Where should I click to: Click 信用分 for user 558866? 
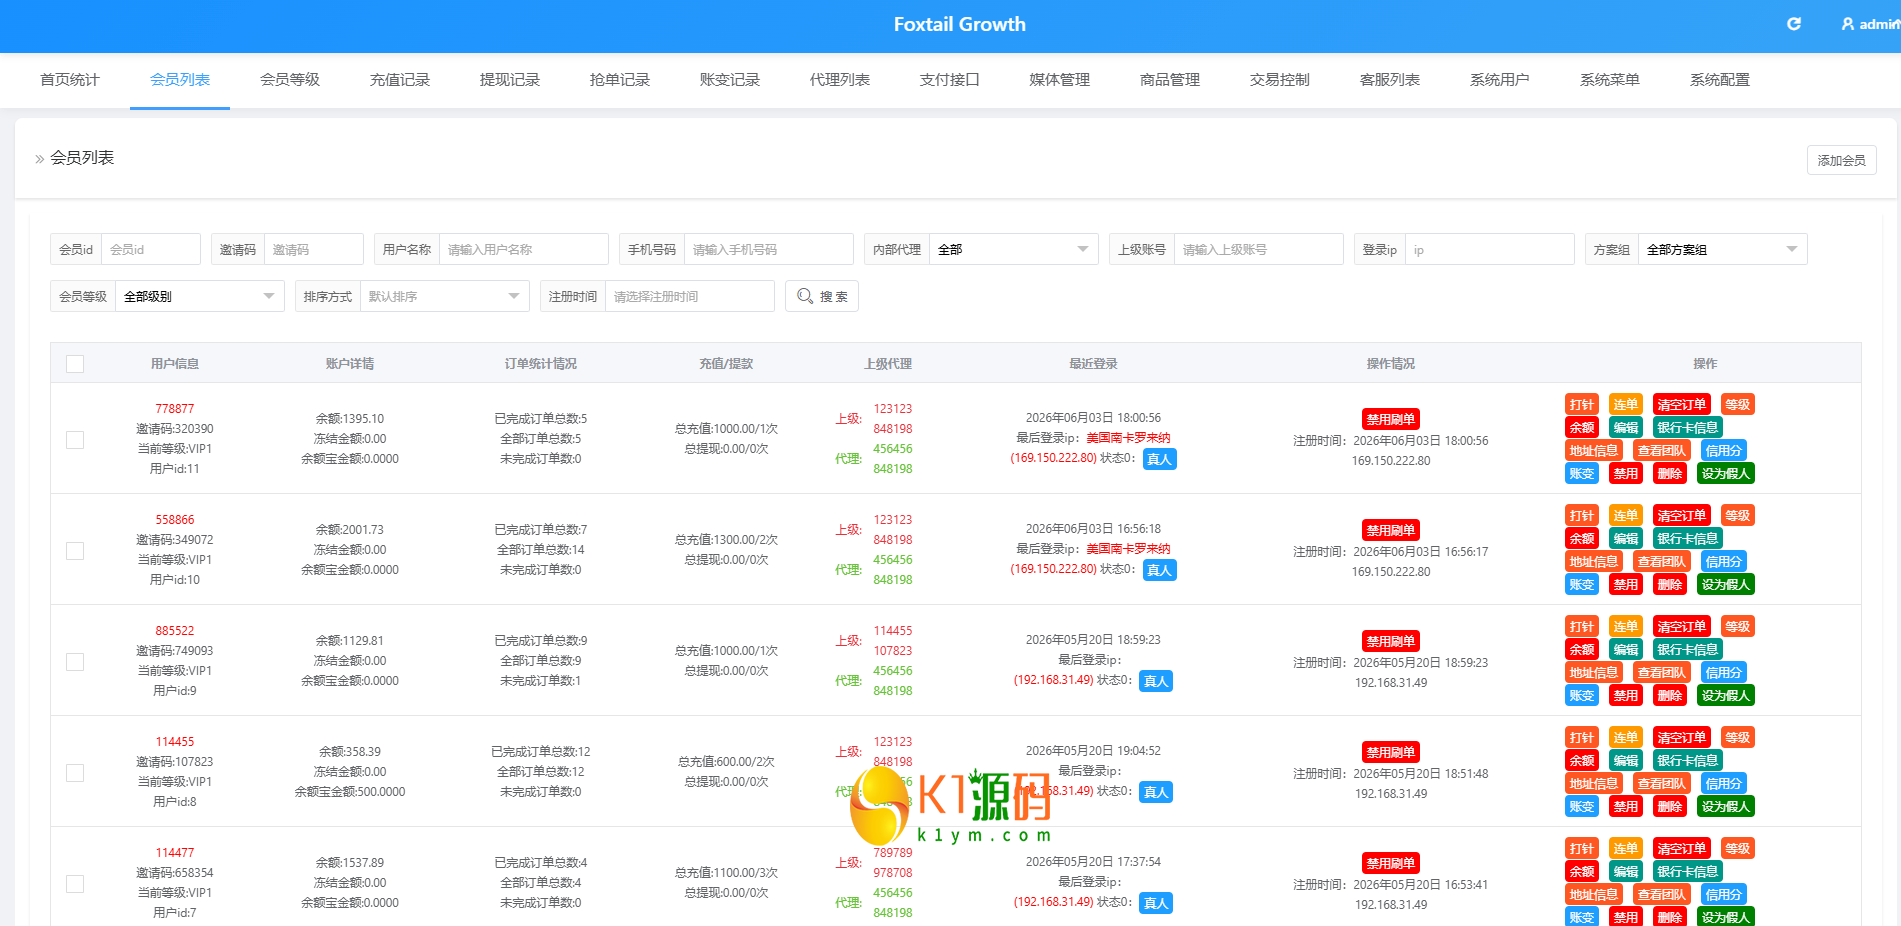[x=1724, y=562]
